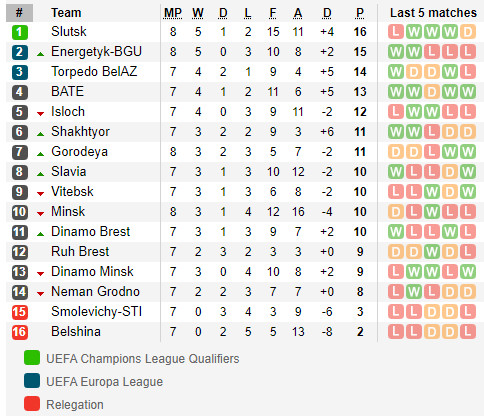
Task: Click the red rank 16 badge for Belshina
Action: pyautogui.click(x=20, y=332)
